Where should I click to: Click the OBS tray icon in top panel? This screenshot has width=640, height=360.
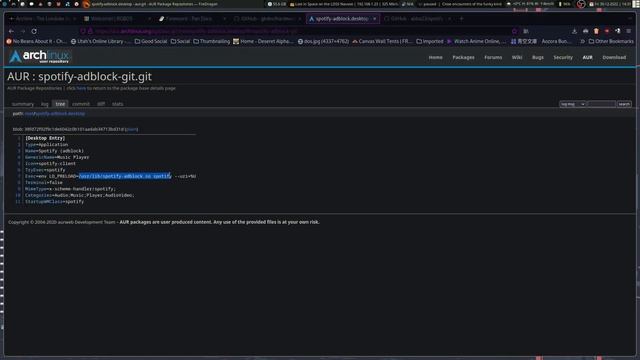[580, 4]
